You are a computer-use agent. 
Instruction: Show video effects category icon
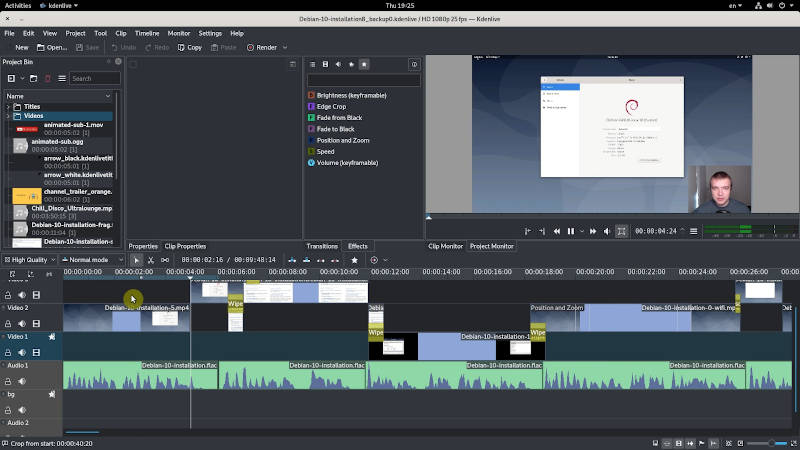coord(326,64)
